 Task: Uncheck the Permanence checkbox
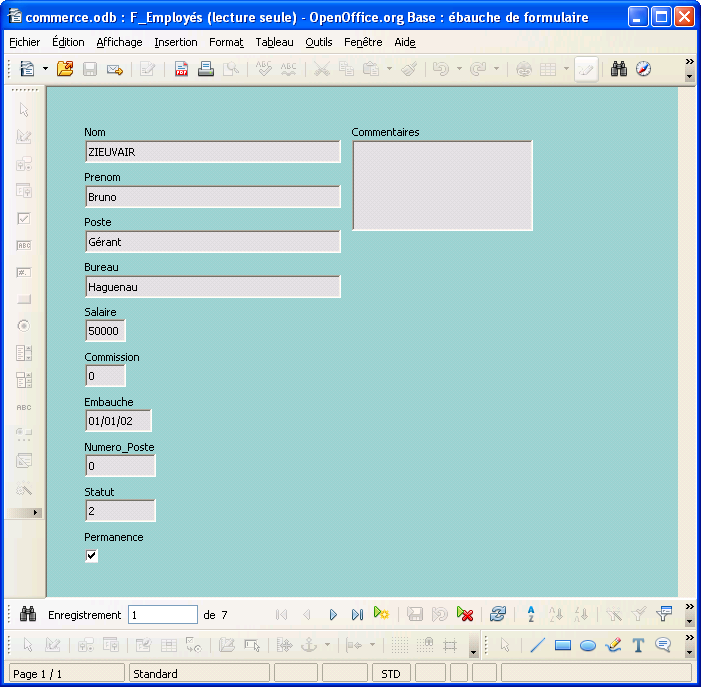(x=92, y=556)
